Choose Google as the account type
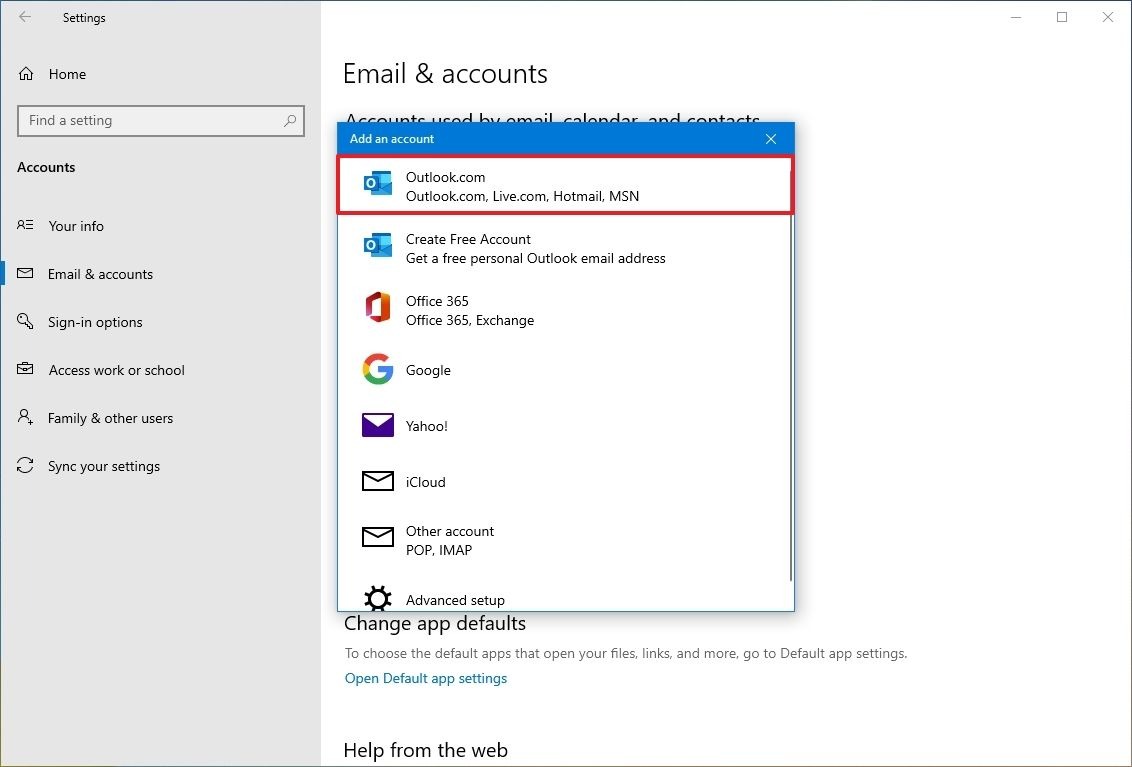Image resolution: width=1132 pixels, height=767 pixels. pos(565,370)
